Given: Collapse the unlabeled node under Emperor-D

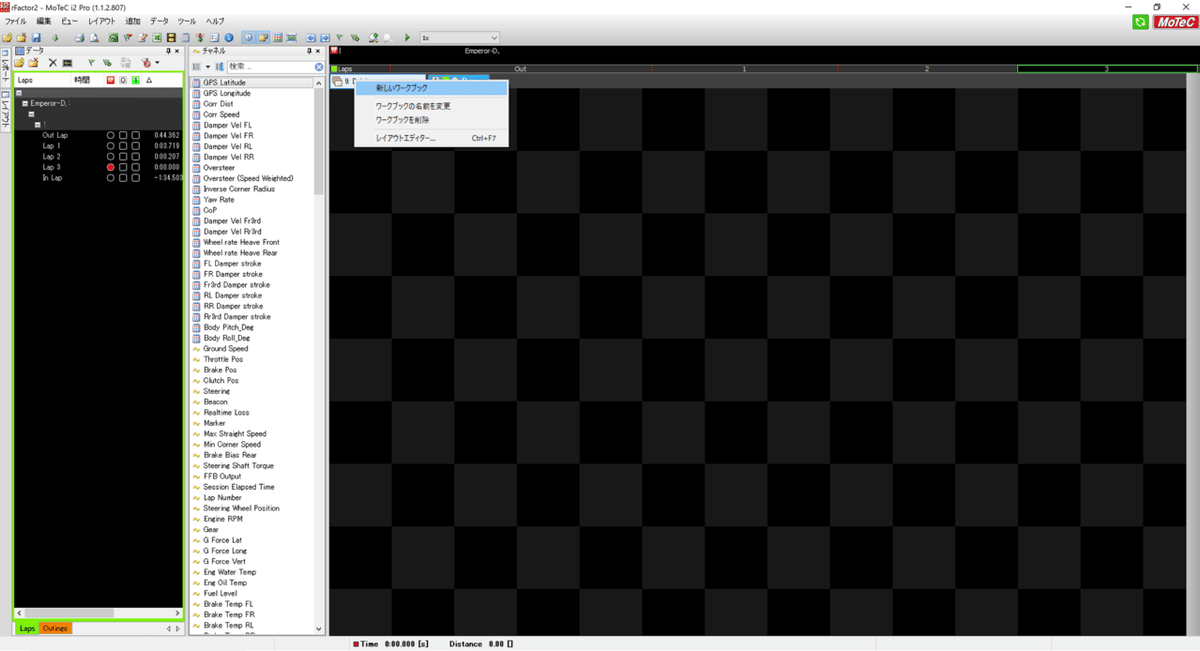Looking at the screenshot, I should click(x=31, y=114).
